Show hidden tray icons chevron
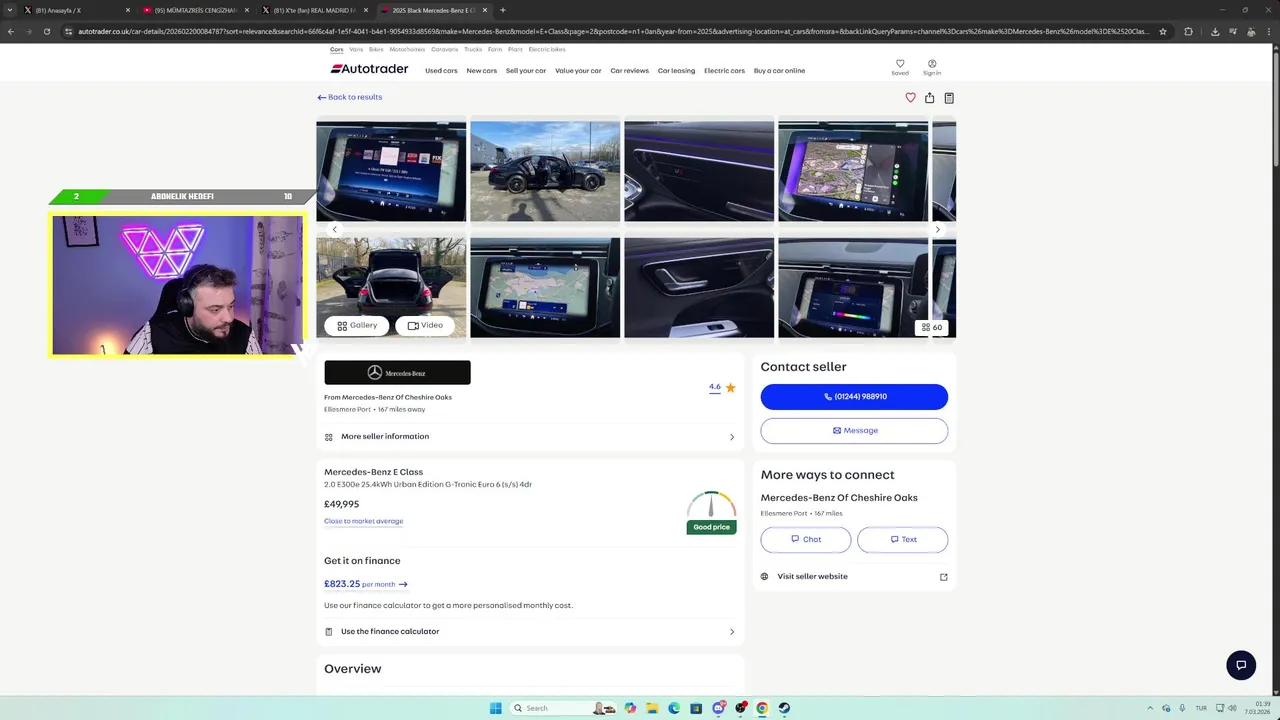The width and height of the screenshot is (1280, 720). pos(1149,708)
